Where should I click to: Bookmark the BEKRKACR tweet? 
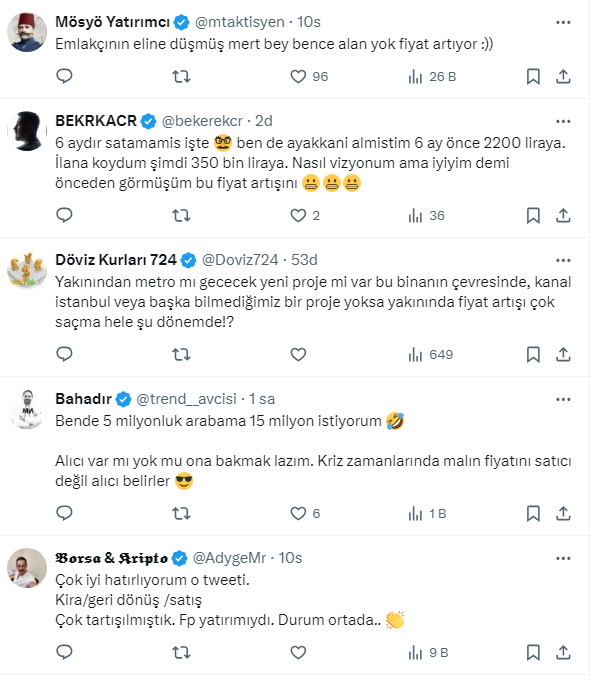(533, 214)
